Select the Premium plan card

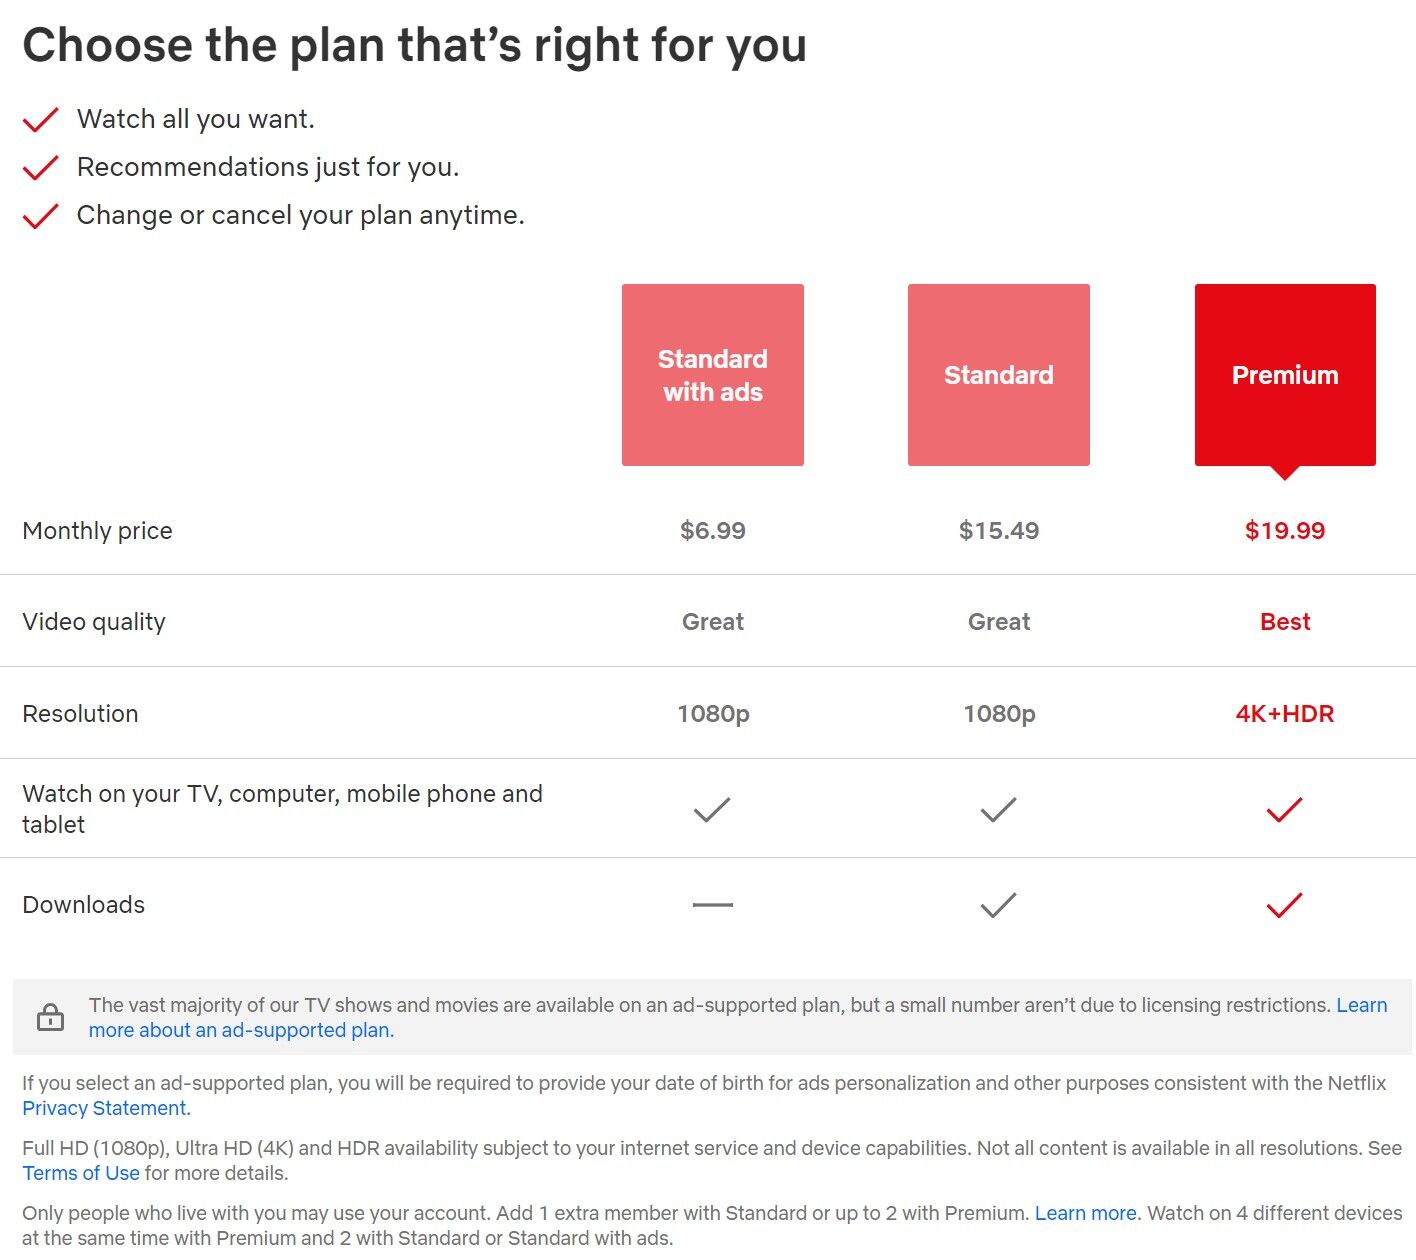coord(1285,374)
